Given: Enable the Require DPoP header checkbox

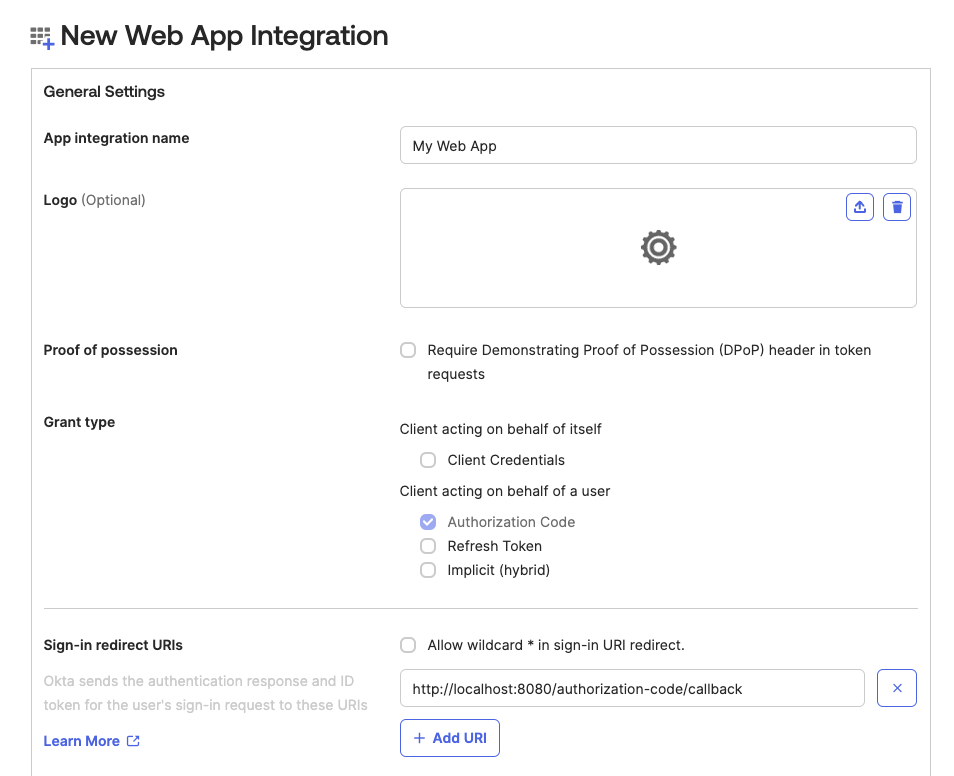Looking at the screenshot, I should point(408,350).
